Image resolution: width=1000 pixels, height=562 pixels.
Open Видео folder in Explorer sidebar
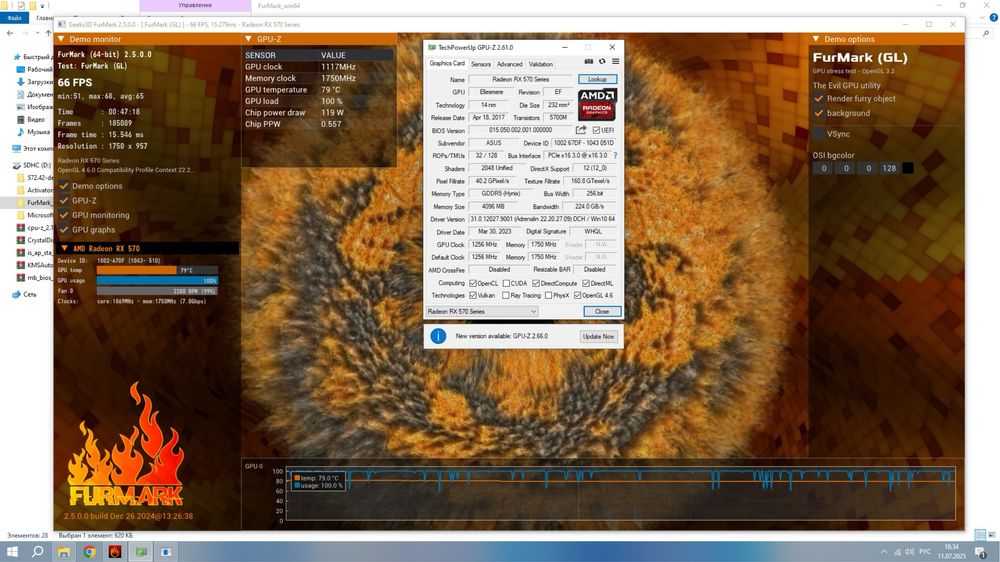tap(36, 119)
